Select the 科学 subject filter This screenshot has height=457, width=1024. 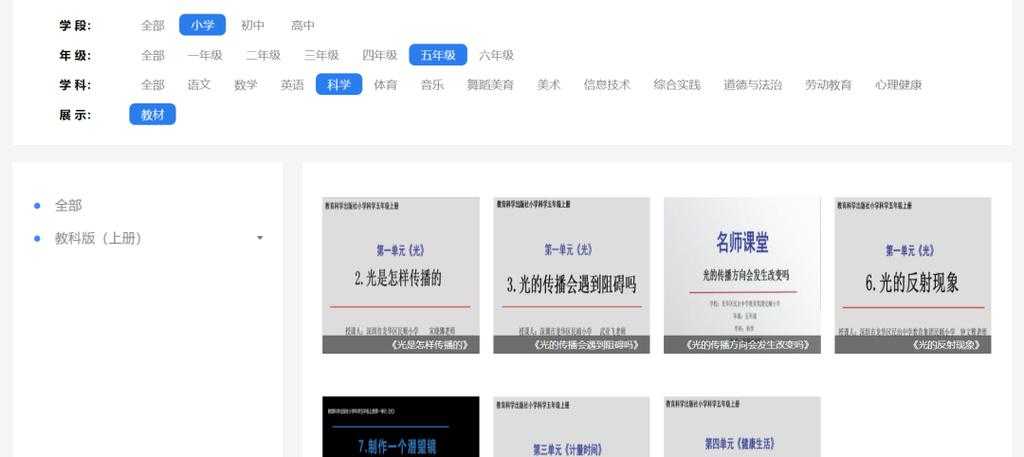pos(339,84)
